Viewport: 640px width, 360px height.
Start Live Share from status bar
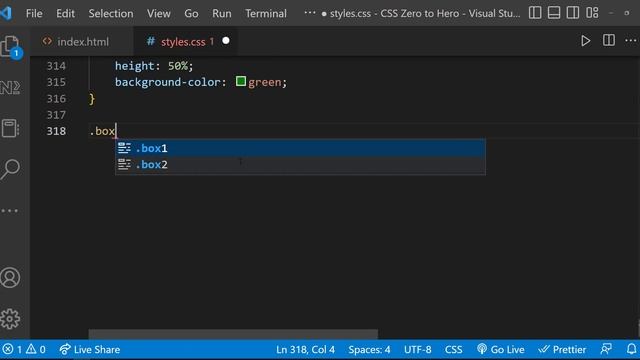[x=89, y=350]
